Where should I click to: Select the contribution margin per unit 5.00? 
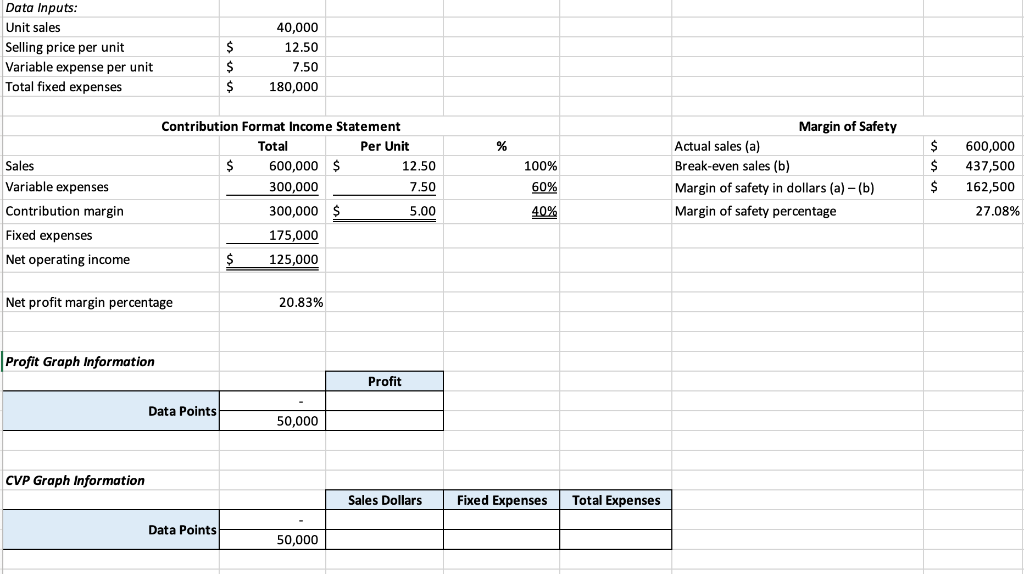(x=423, y=211)
